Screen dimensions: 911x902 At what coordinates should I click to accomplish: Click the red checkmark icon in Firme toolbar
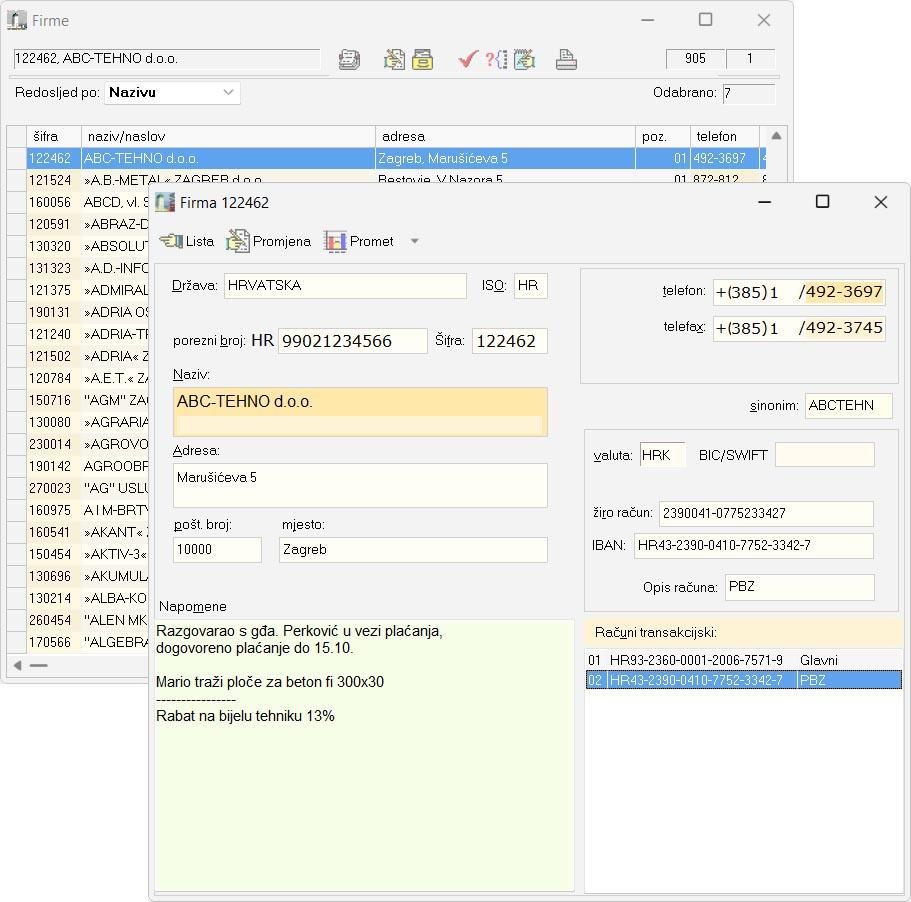[467, 60]
